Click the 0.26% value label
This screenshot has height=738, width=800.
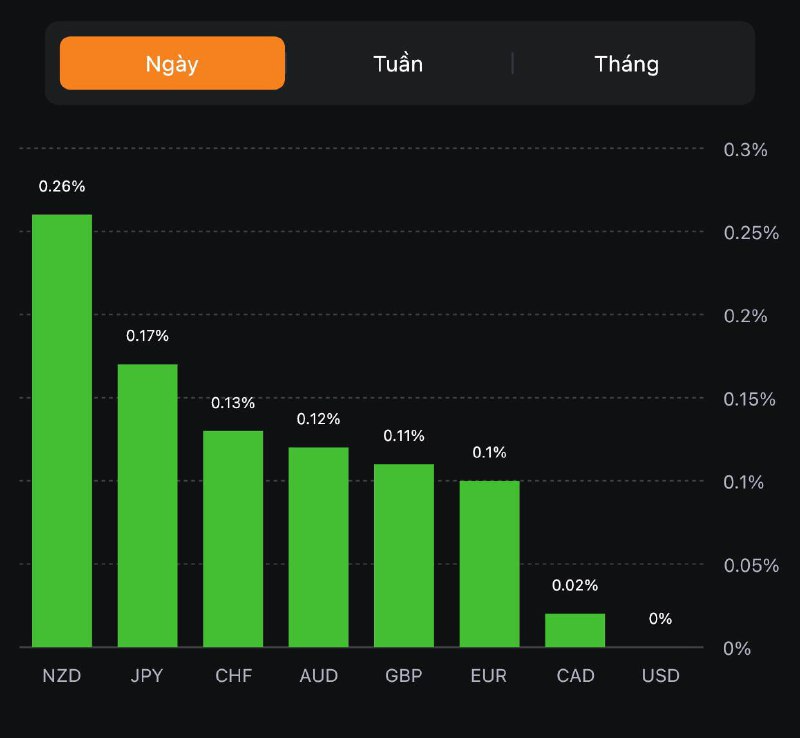click(x=62, y=186)
